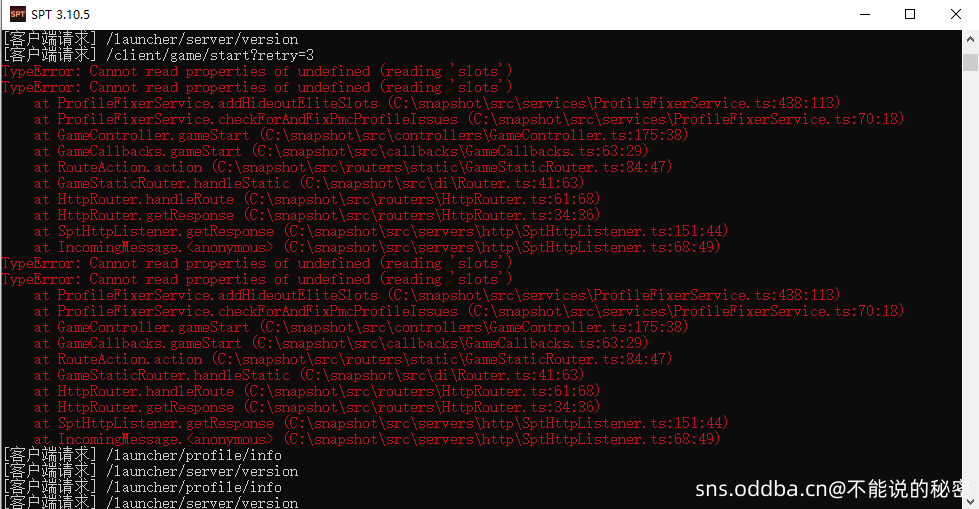Image resolution: width=979 pixels, height=509 pixels.
Task: Click the first RouteAction.action stack trace line
Action: [x=353, y=167]
